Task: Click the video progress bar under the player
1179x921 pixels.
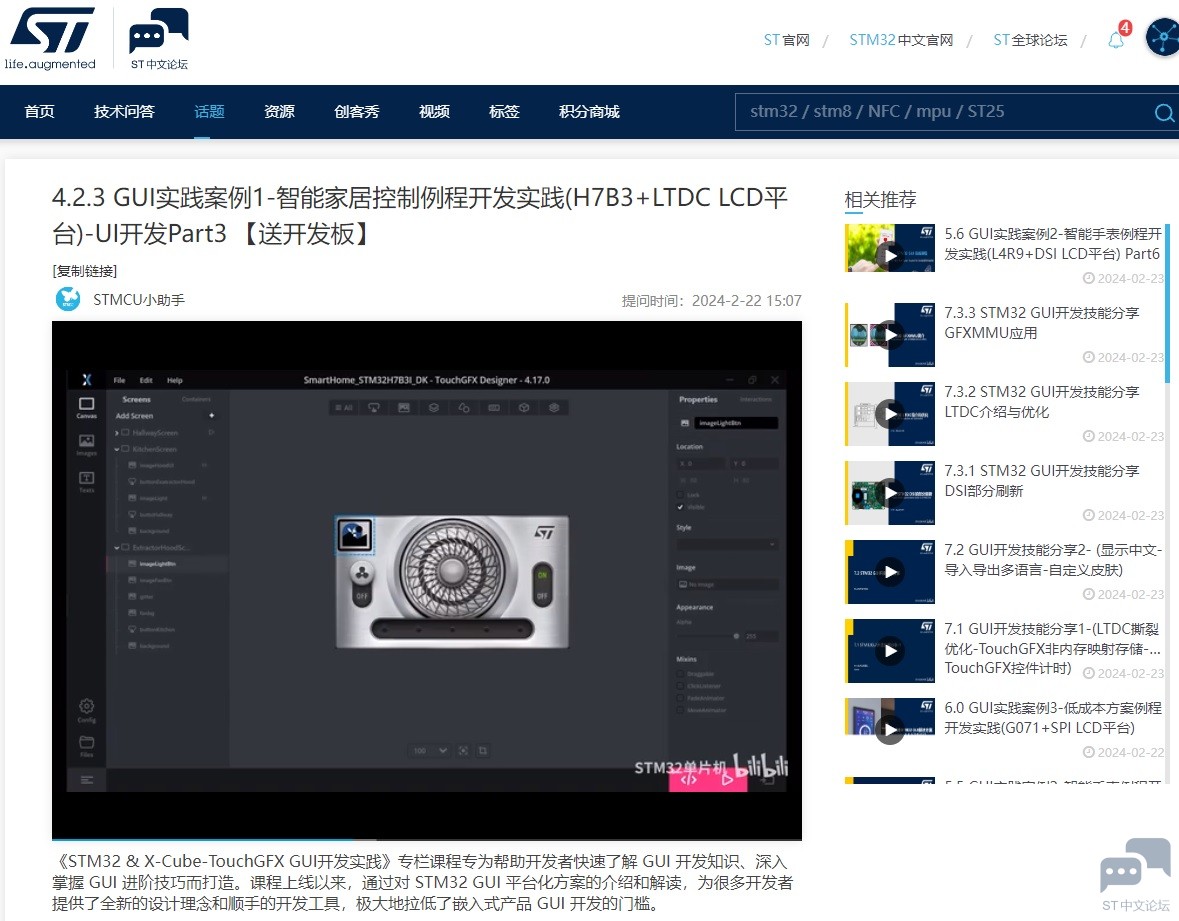Action: coord(426,839)
